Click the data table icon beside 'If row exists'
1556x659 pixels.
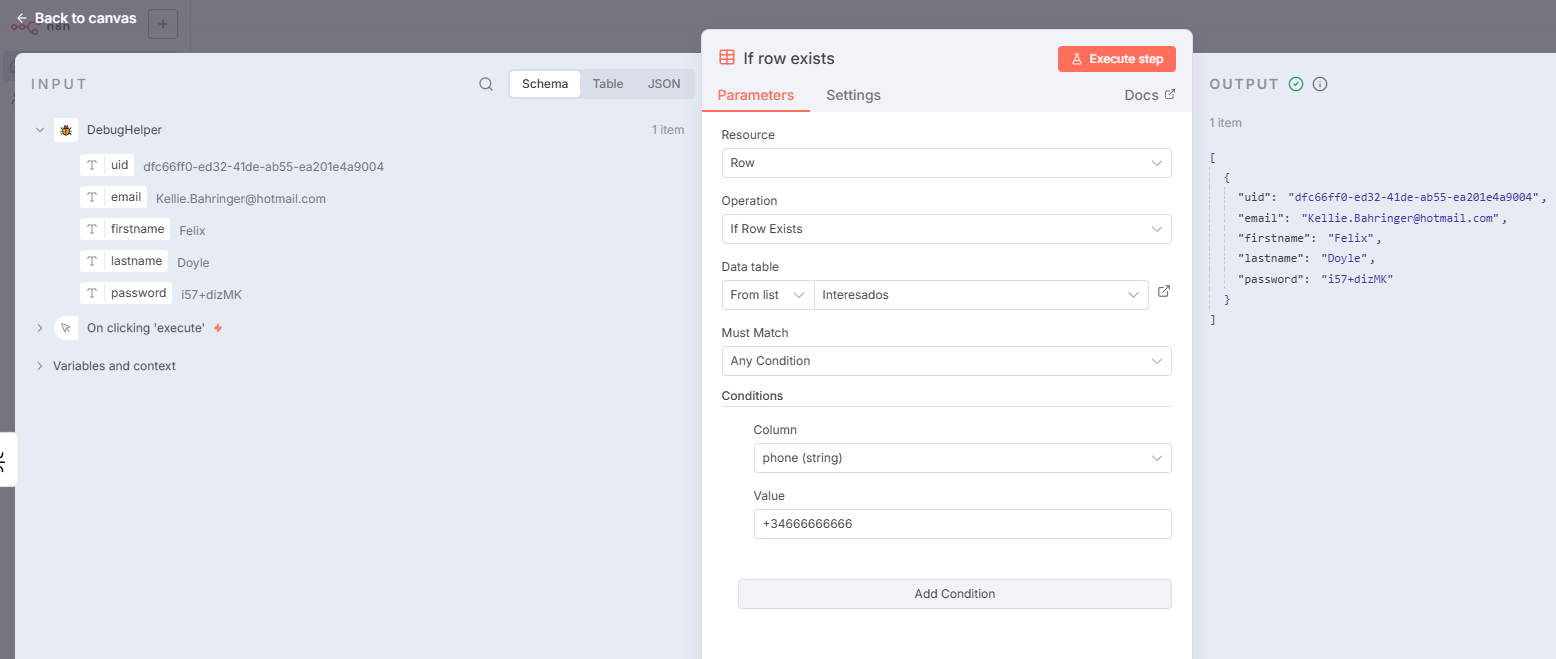click(x=727, y=58)
